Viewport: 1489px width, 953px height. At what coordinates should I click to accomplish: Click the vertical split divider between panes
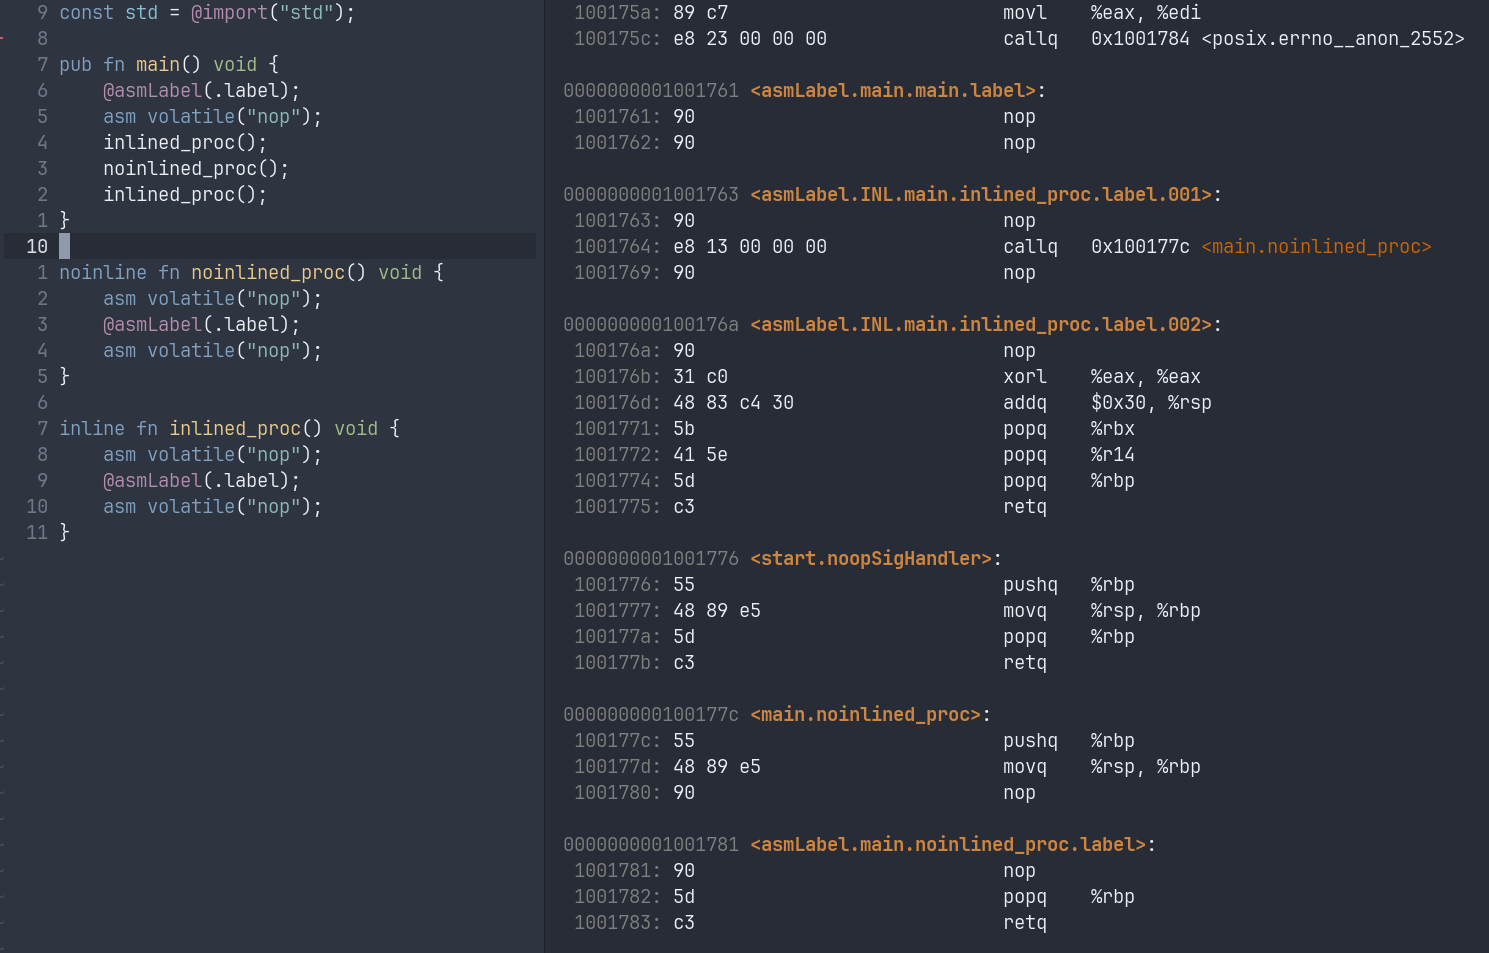[544, 476]
